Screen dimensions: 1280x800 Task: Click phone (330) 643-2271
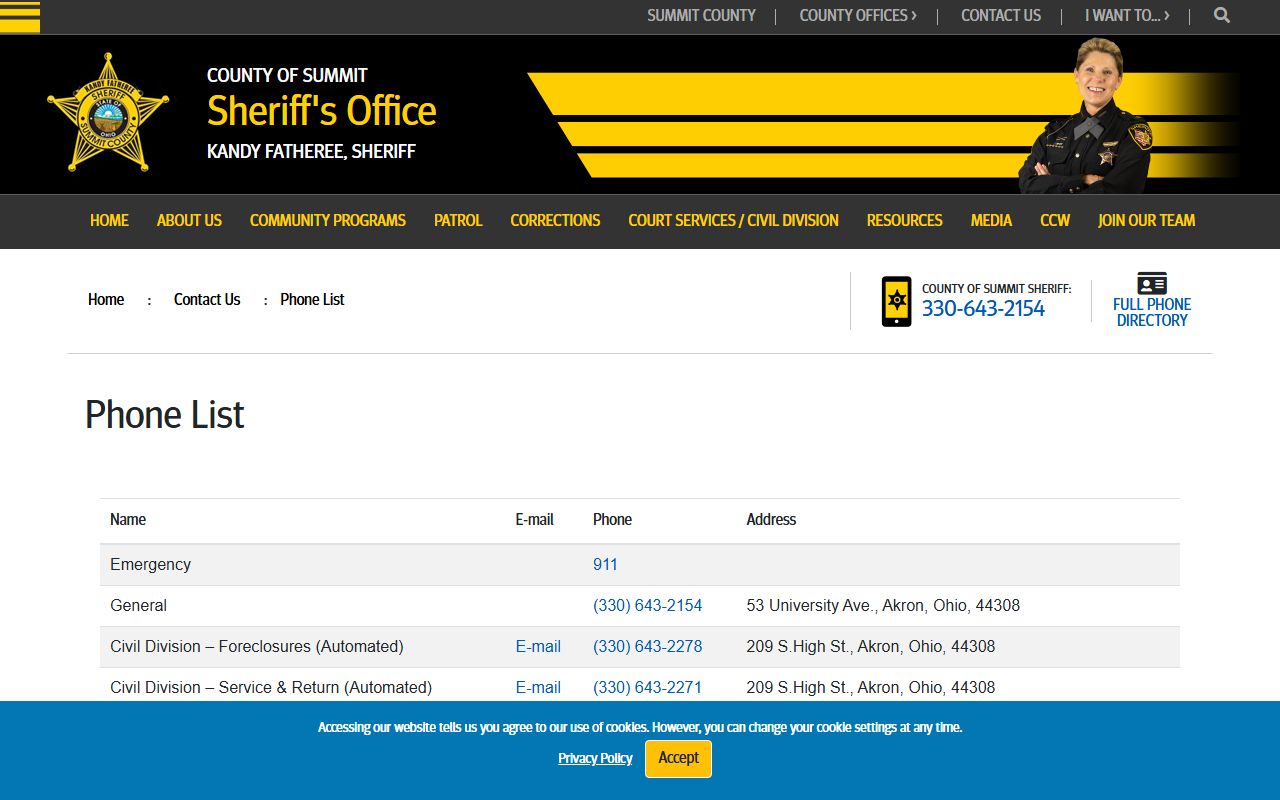point(647,687)
